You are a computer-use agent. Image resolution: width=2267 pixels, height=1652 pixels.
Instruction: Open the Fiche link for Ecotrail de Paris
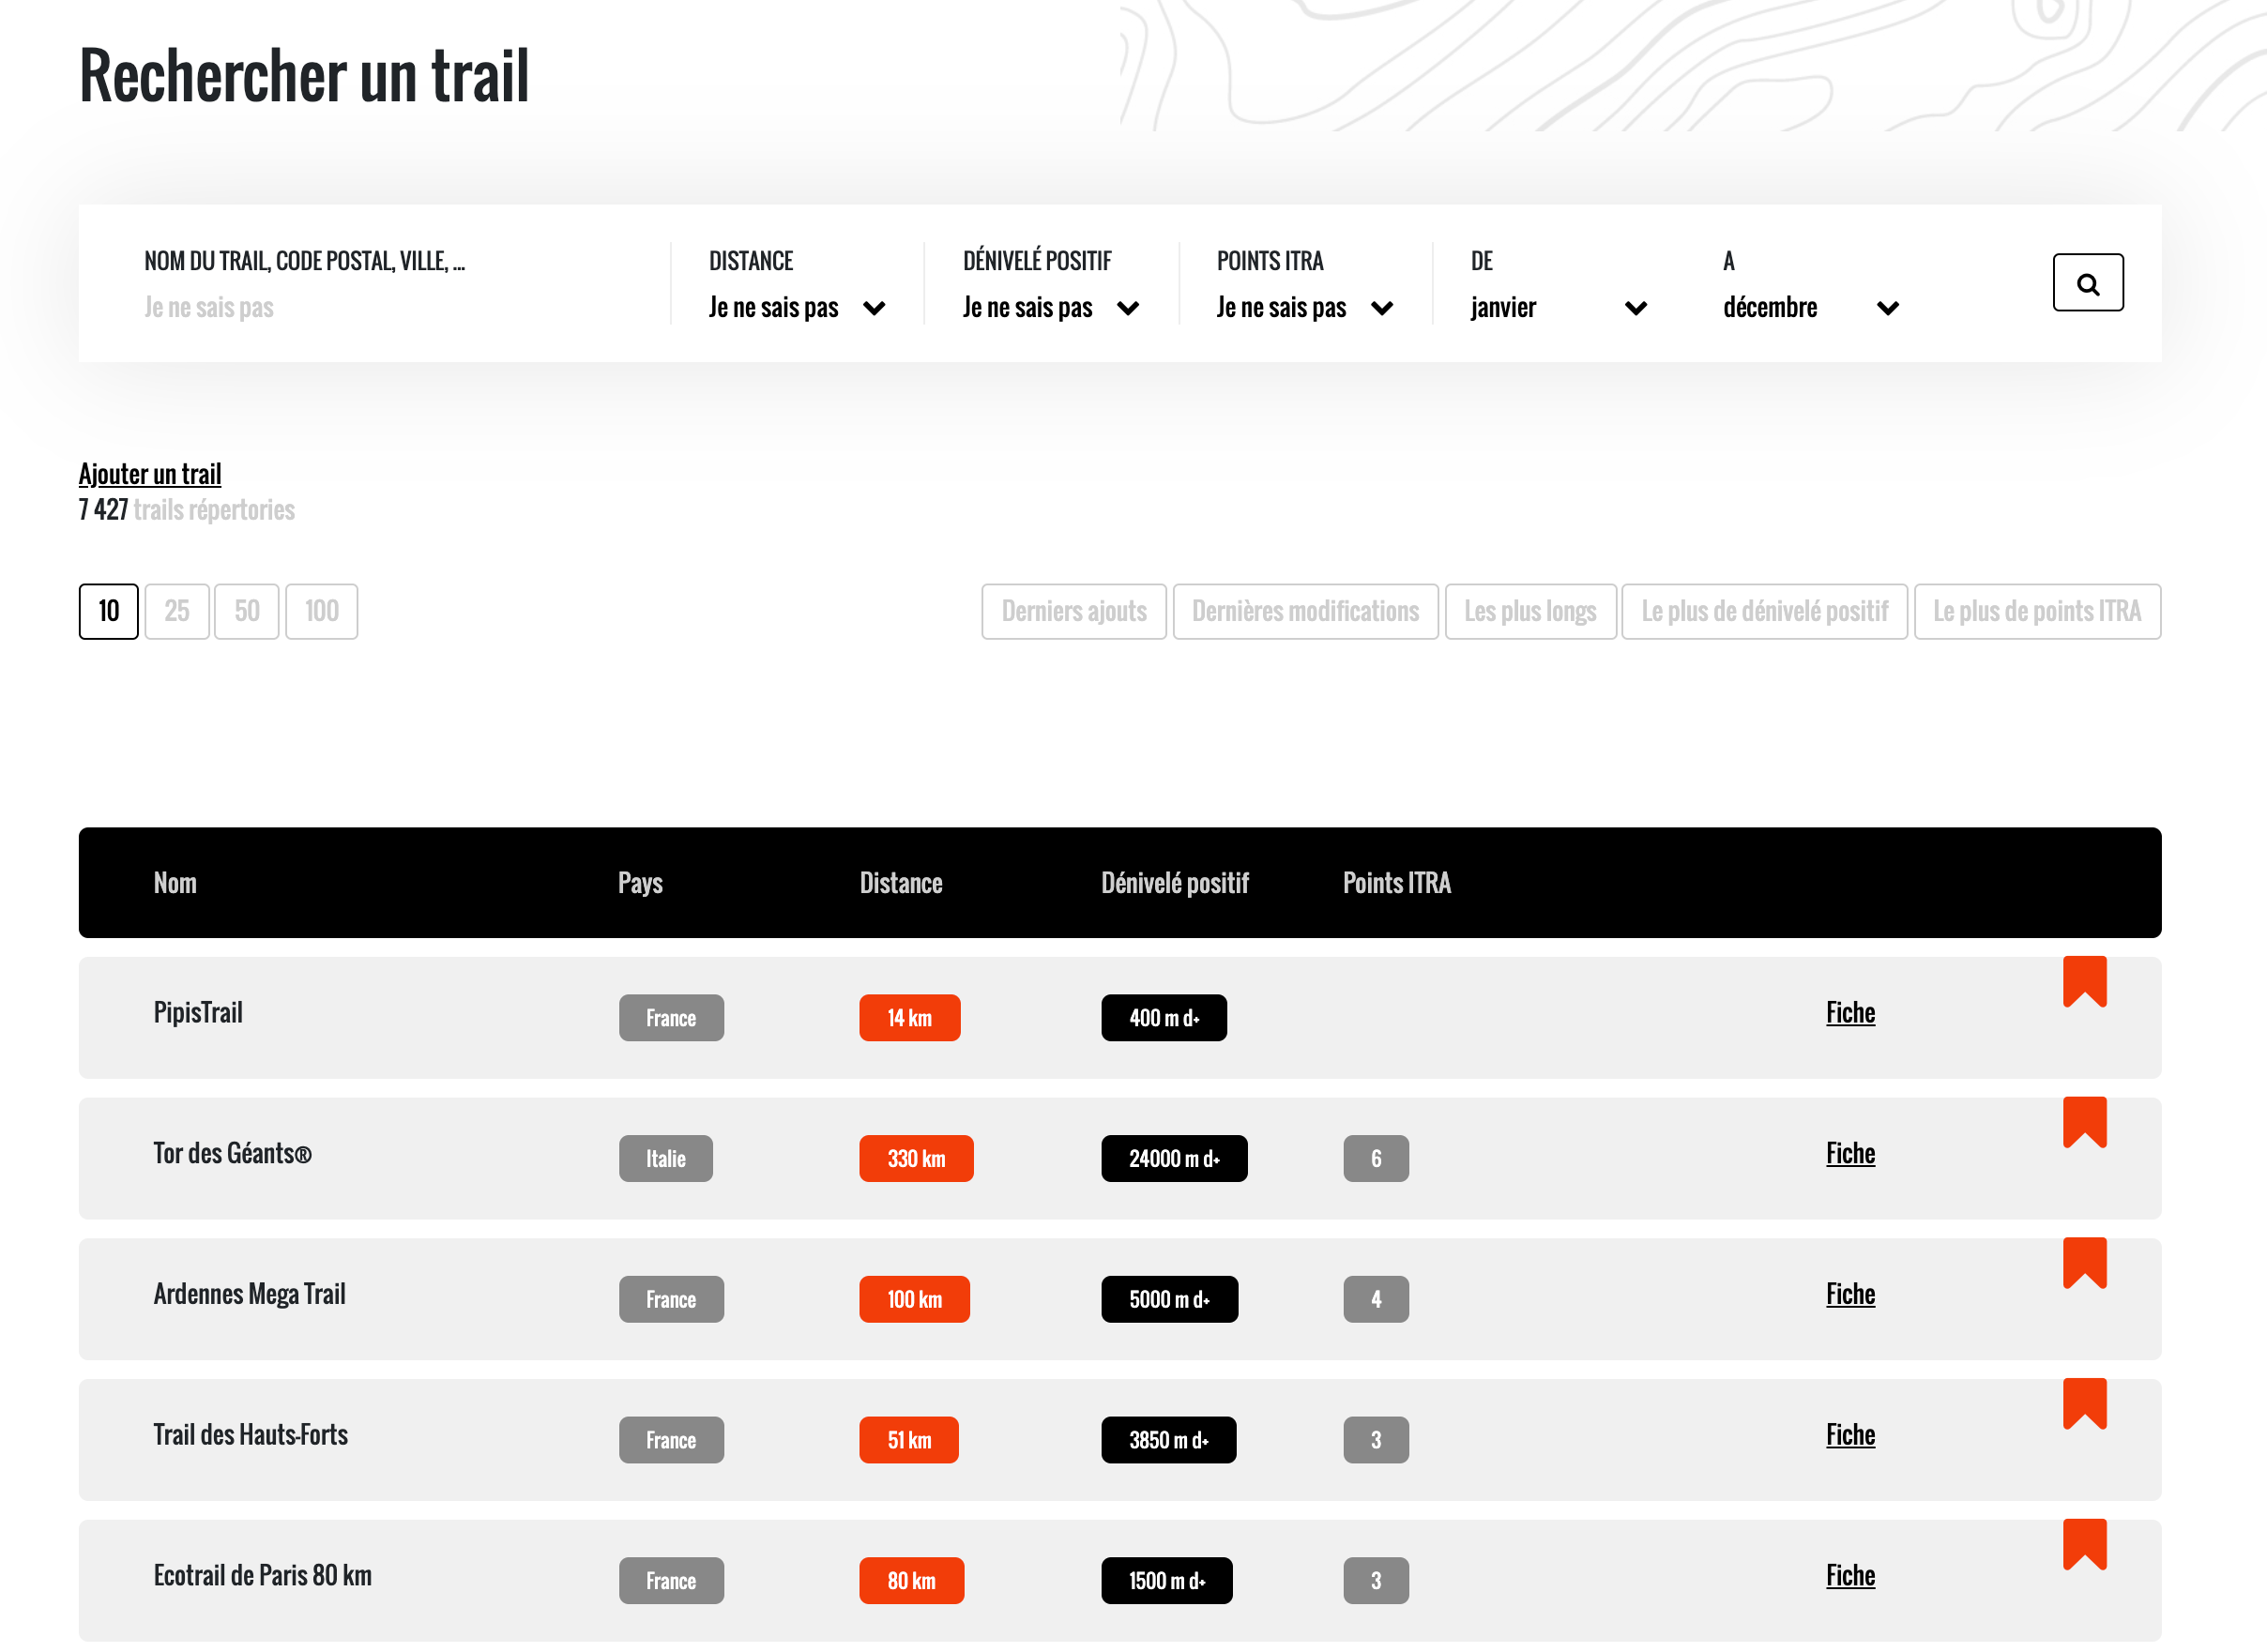point(1850,1577)
